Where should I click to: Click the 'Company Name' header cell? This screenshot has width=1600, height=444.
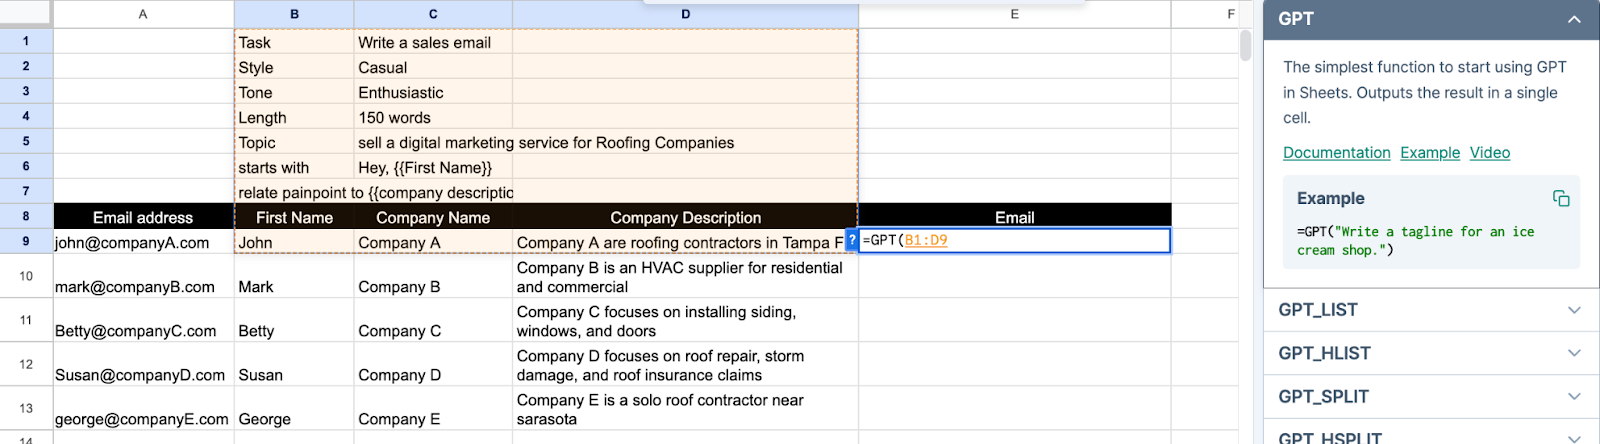[x=433, y=217]
